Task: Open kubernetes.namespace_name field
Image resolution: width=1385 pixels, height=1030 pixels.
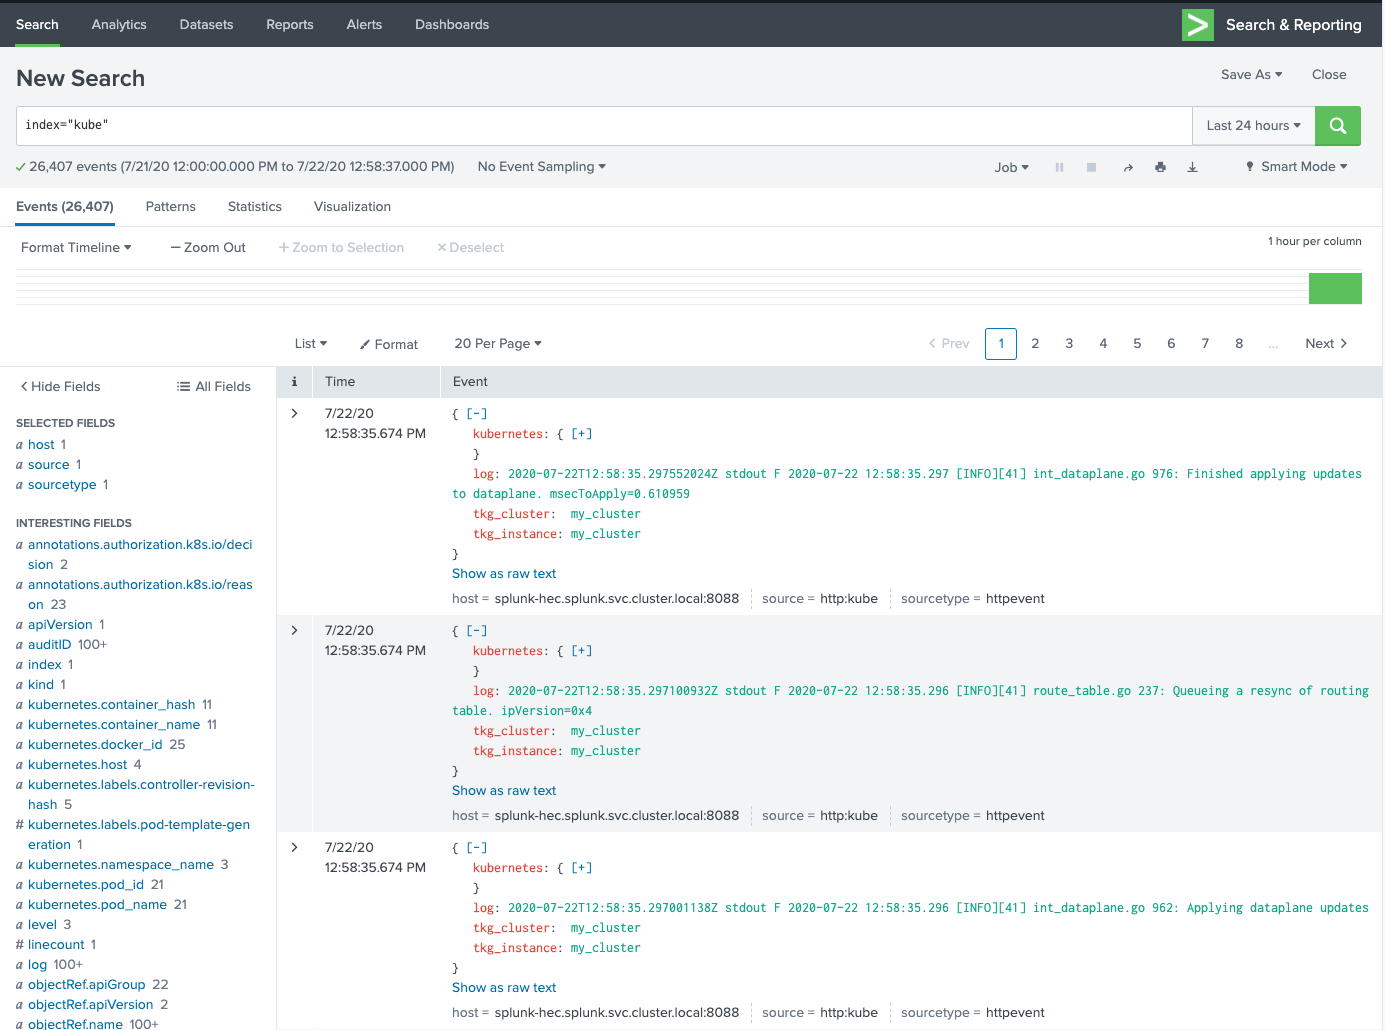Action: pos(121,865)
